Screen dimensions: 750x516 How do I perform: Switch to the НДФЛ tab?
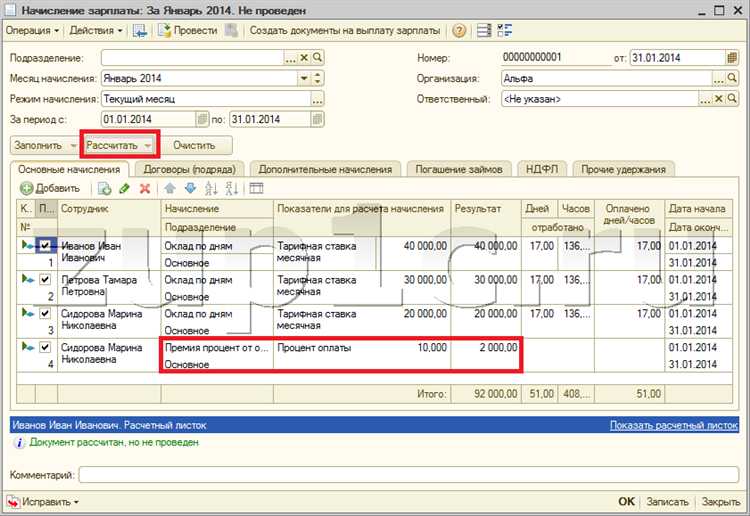541,169
